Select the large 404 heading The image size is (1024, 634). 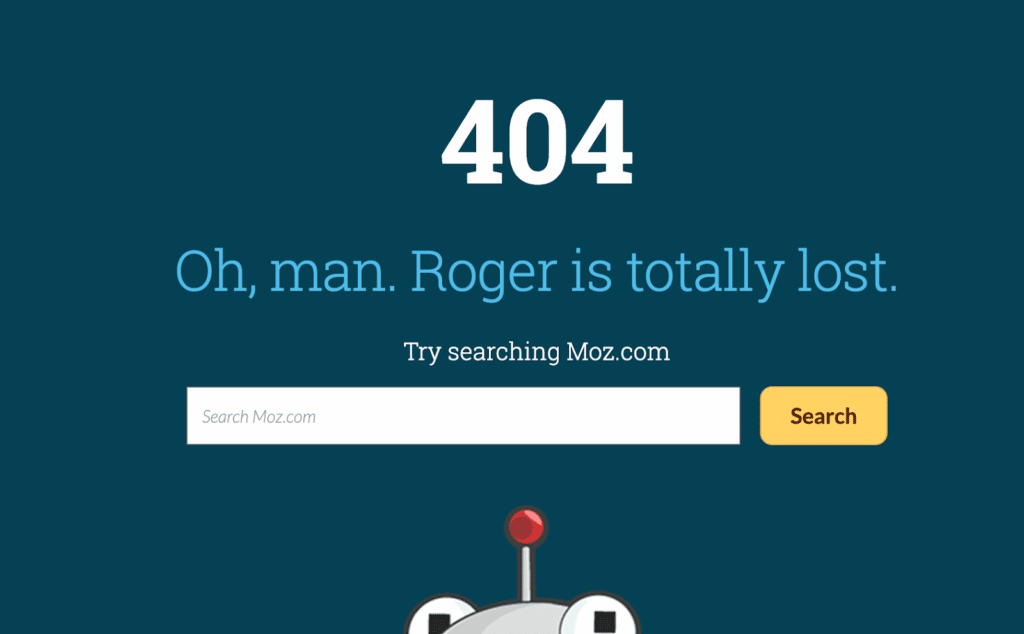(x=537, y=142)
